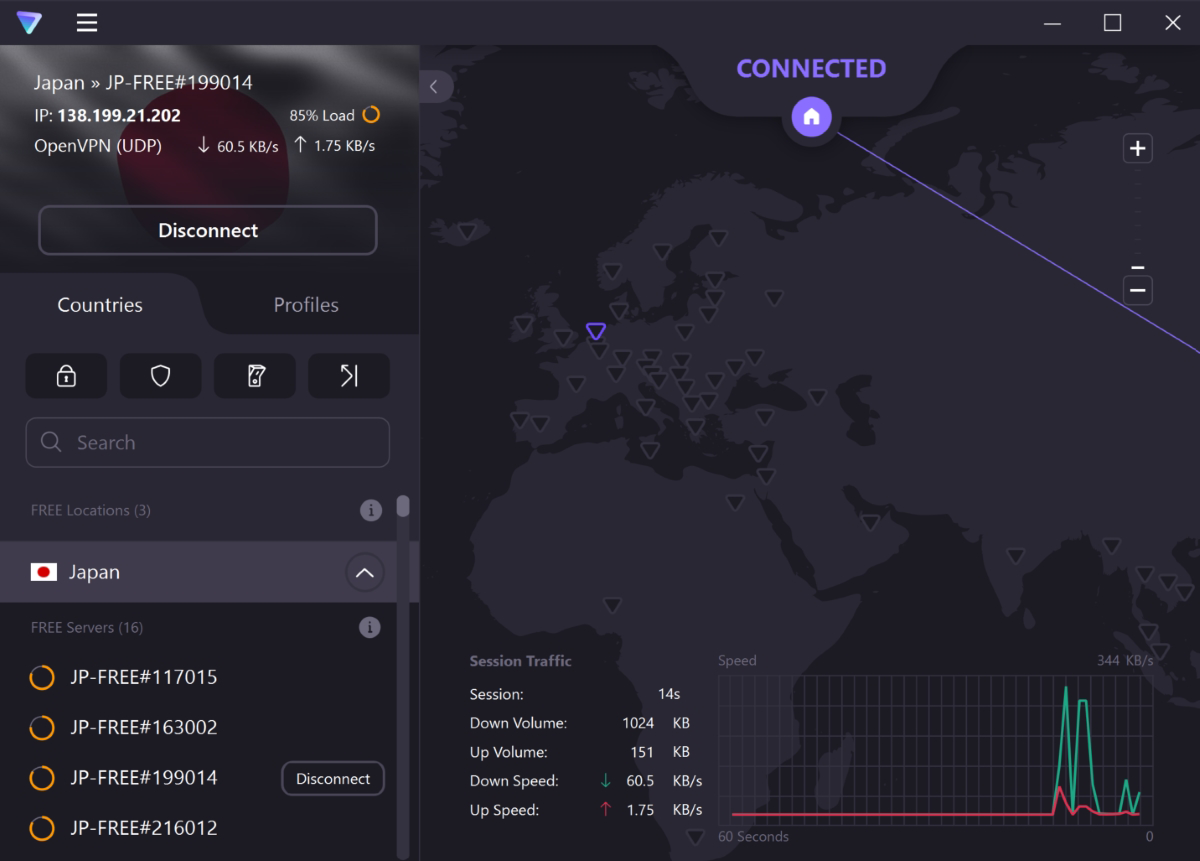Show info for FREE Locations
This screenshot has height=861, width=1200.
click(371, 511)
